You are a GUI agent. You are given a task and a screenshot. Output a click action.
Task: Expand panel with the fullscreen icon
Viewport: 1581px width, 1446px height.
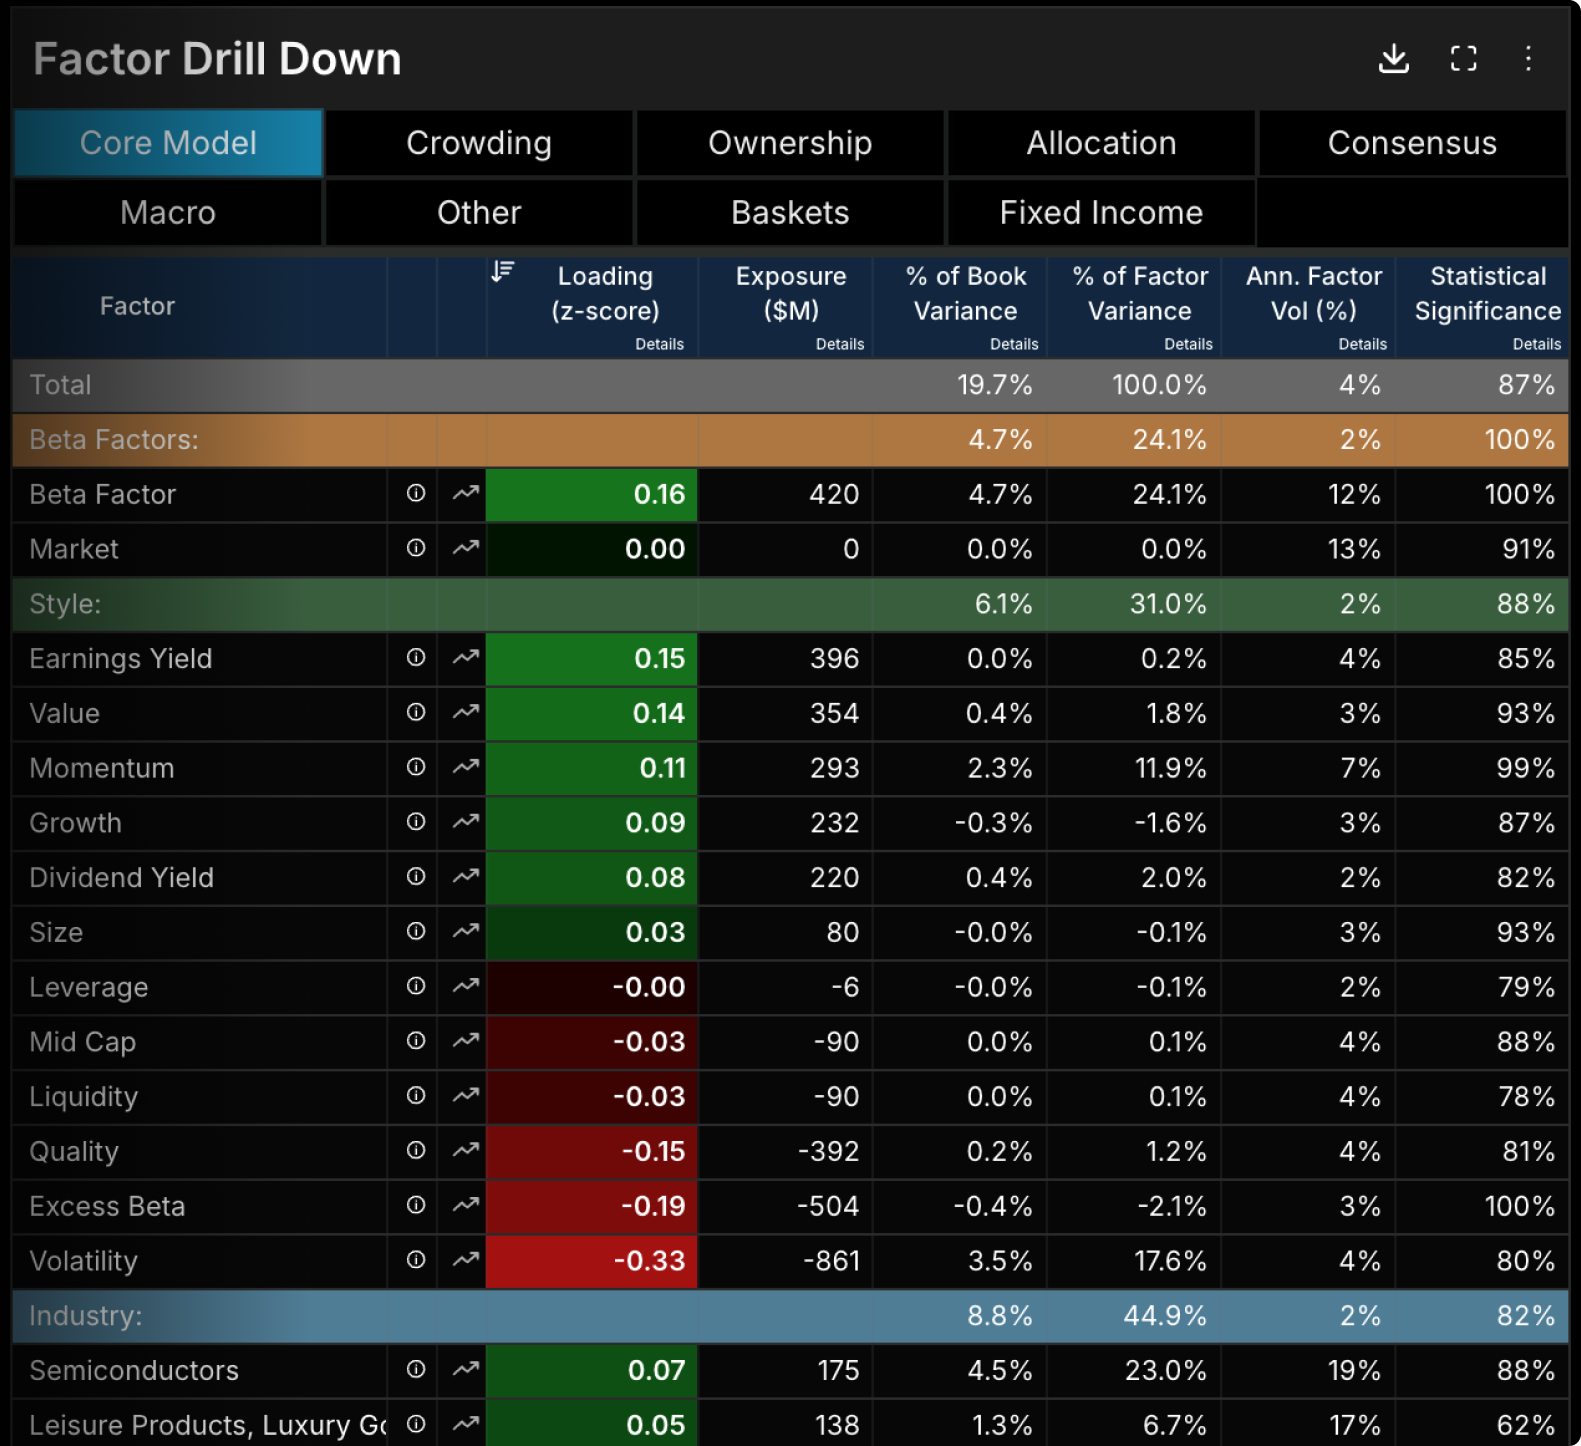[1463, 59]
